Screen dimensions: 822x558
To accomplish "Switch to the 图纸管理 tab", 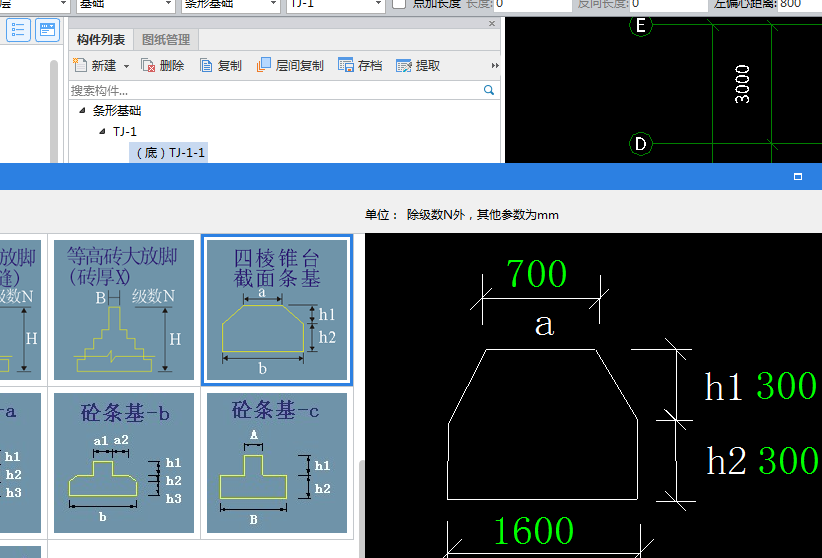I will tap(166, 40).
